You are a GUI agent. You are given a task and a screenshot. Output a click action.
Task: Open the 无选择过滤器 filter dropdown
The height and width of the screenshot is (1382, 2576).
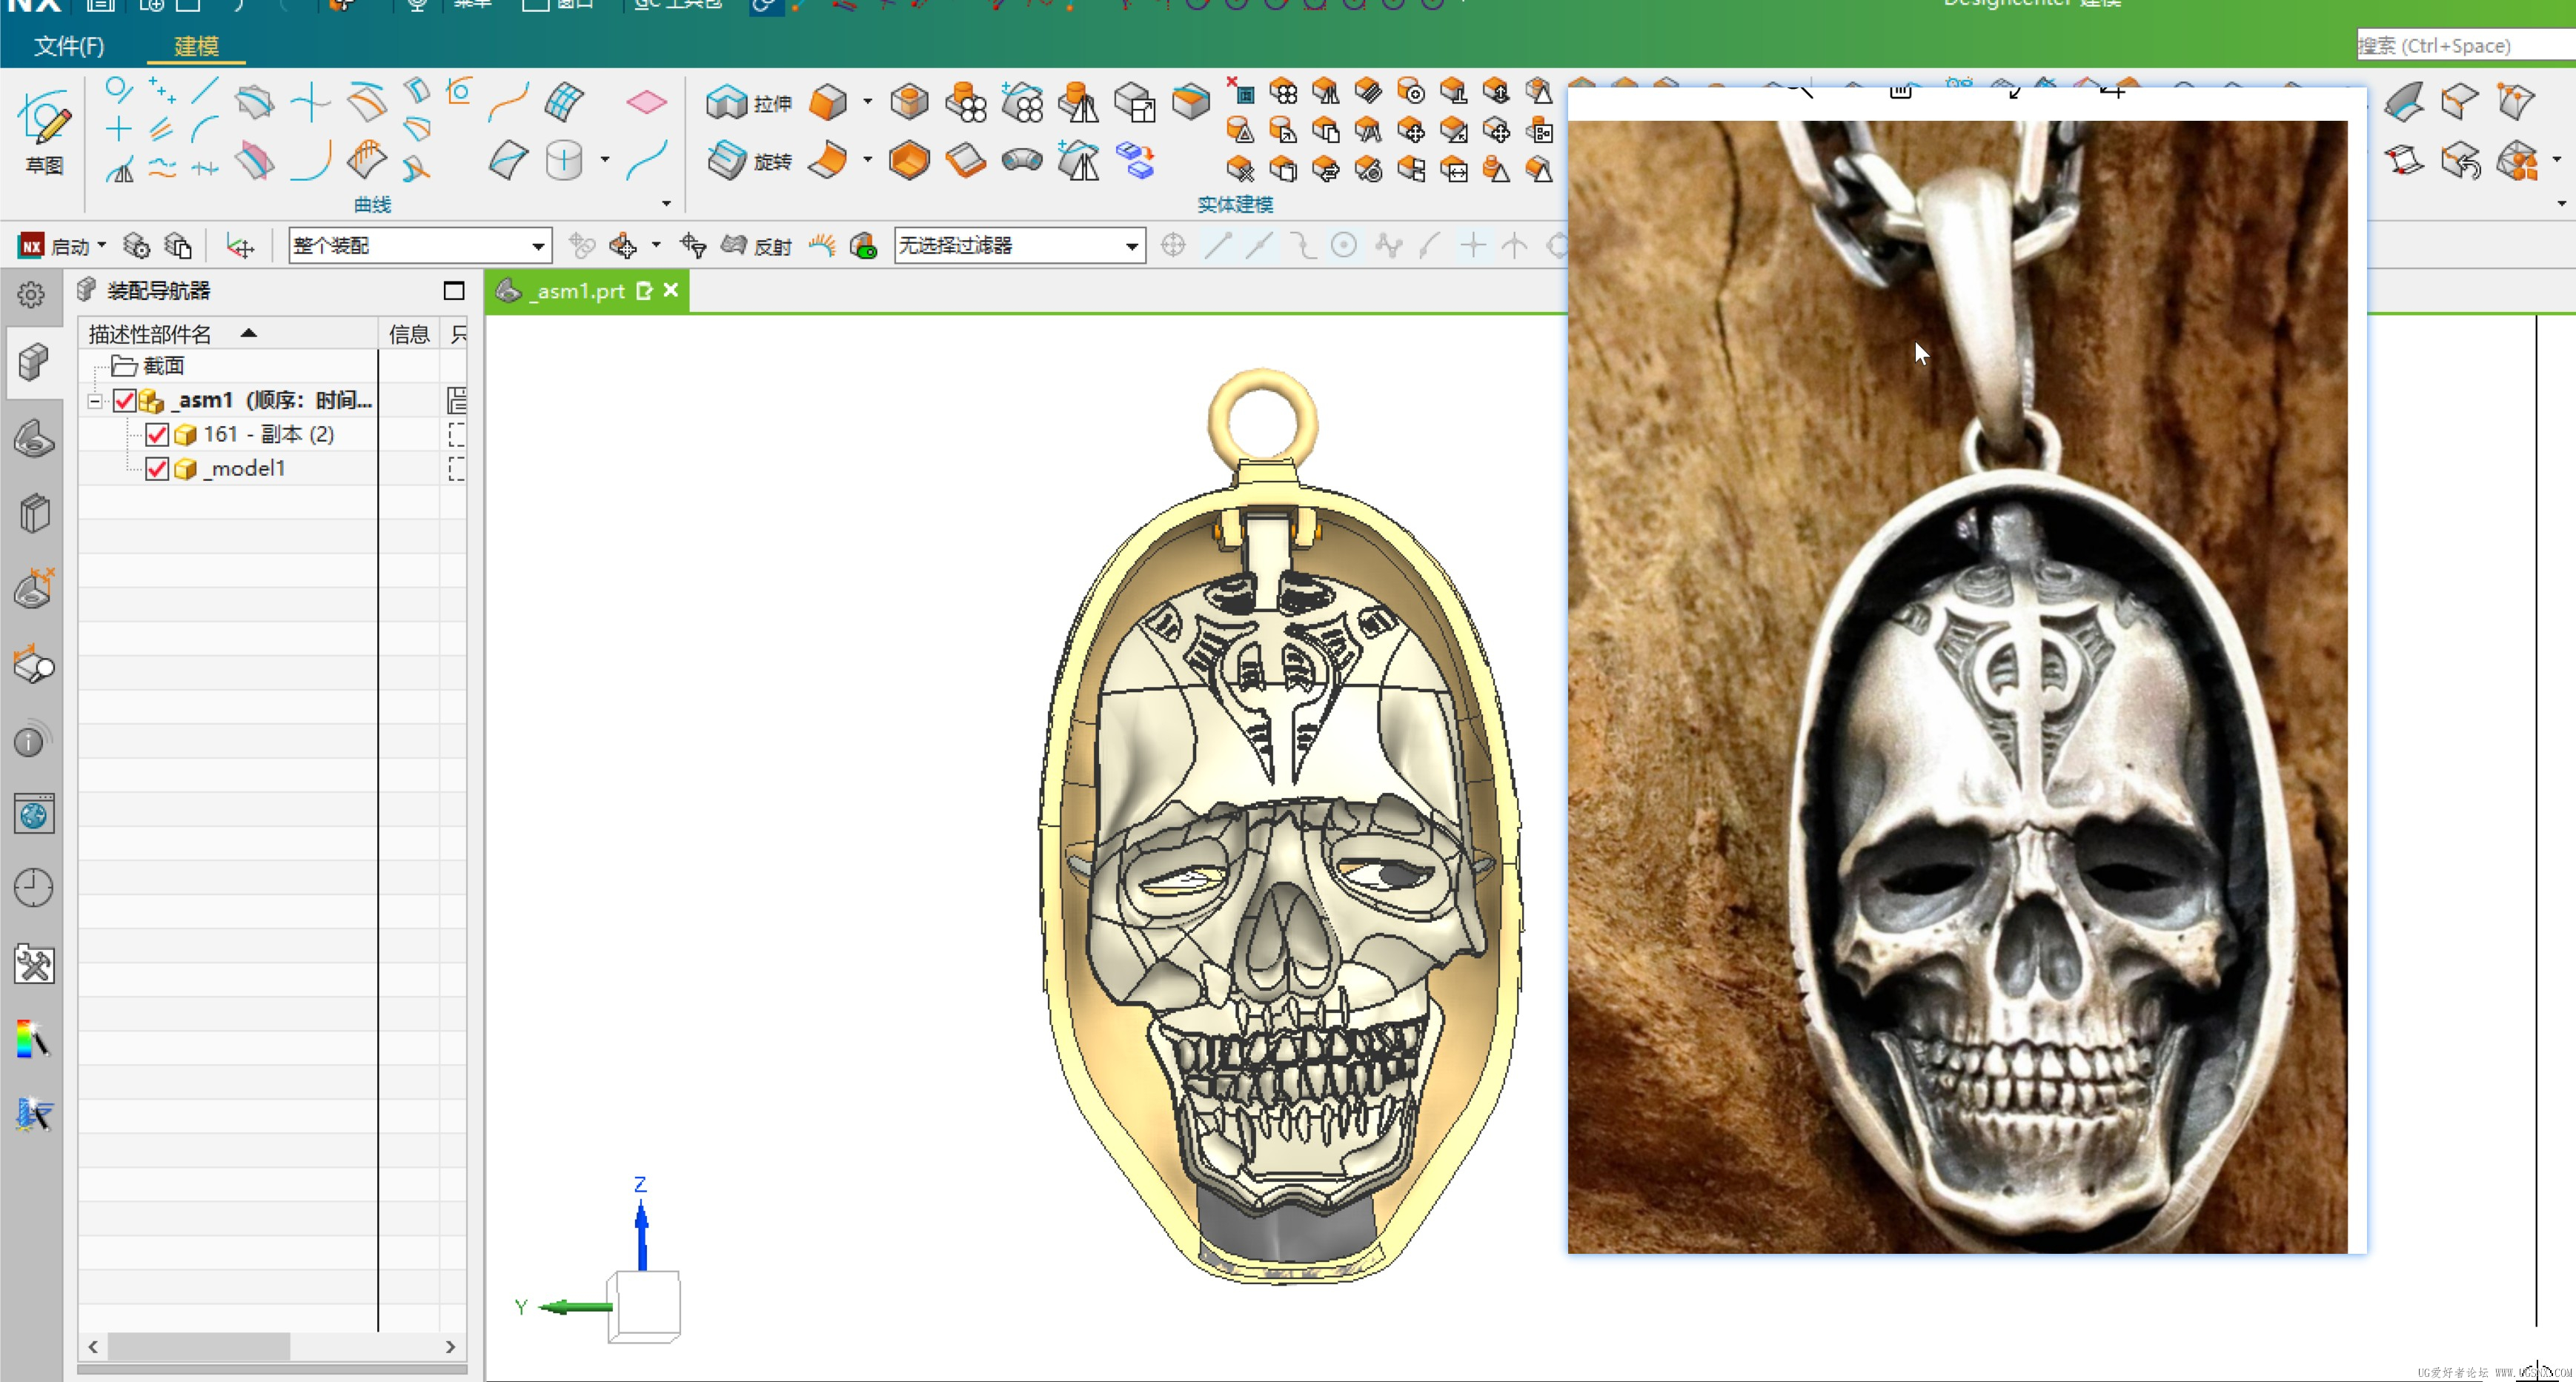coord(1131,246)
